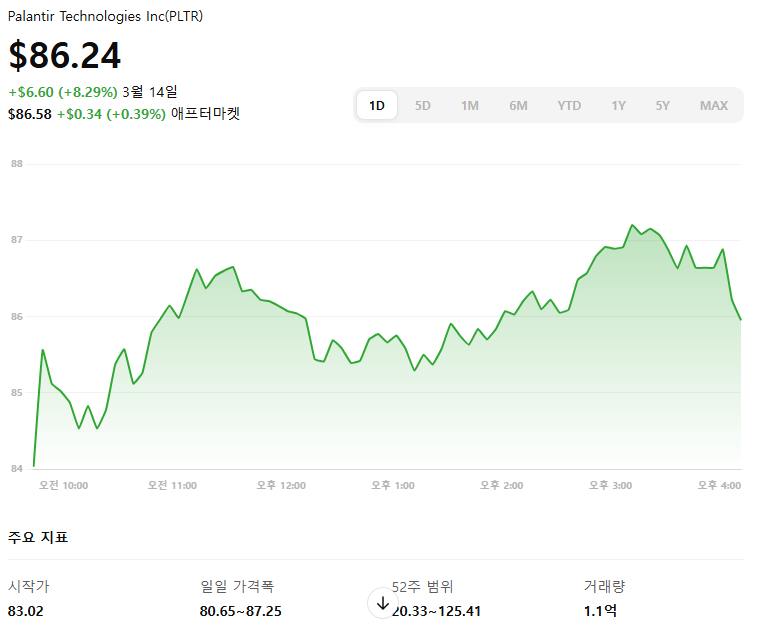Show the MAX range chart

pyautogui.click(x=713, y=106)
